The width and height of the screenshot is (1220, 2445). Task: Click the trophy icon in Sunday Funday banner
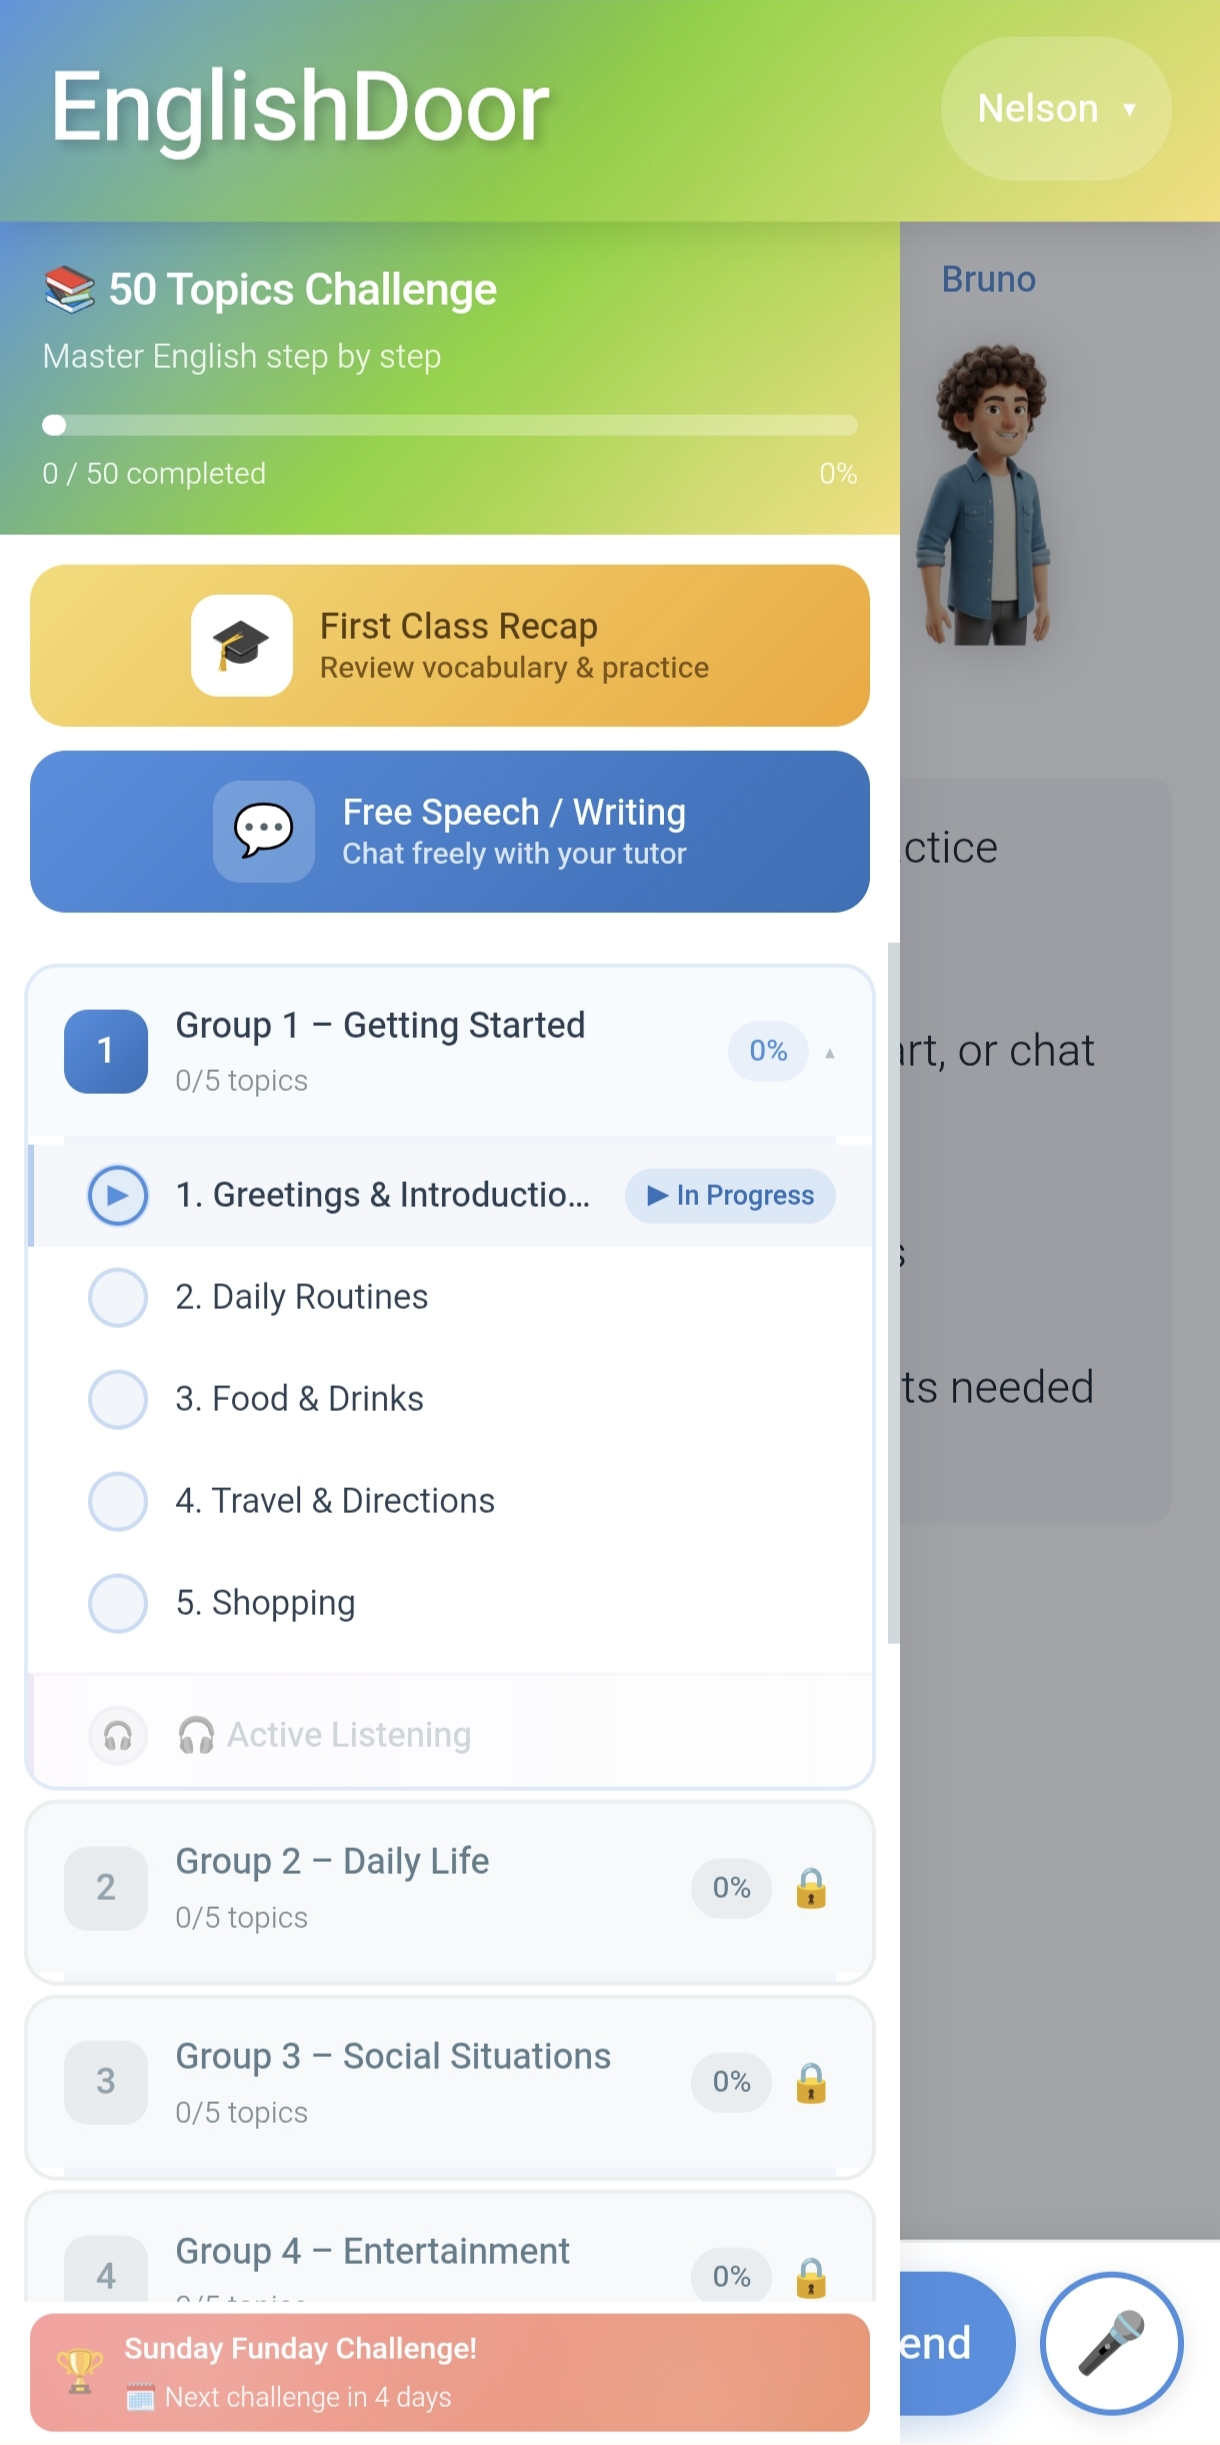tap(80, 2371)
